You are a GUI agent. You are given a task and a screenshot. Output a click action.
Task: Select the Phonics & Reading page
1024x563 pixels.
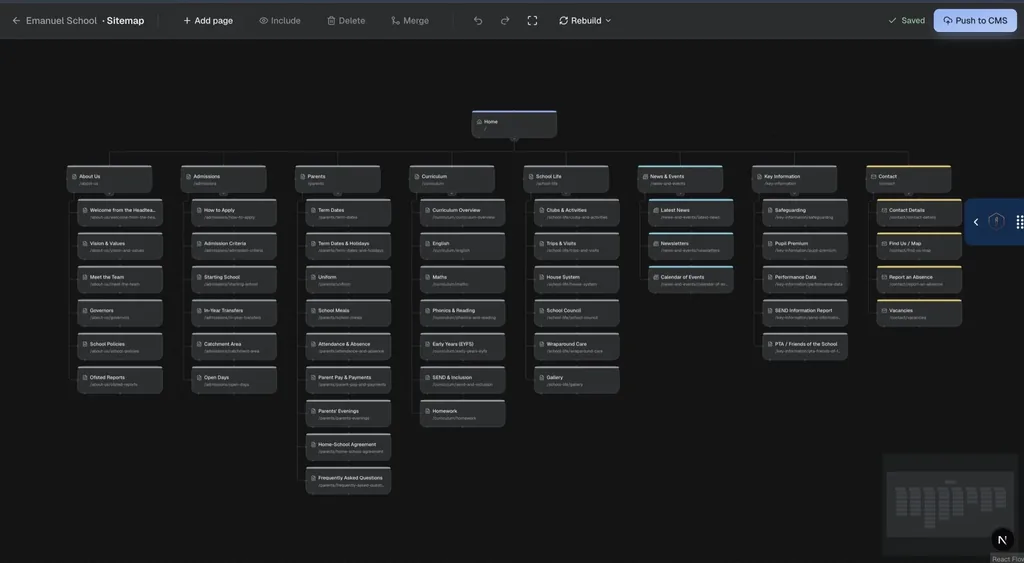coord(463,314)
